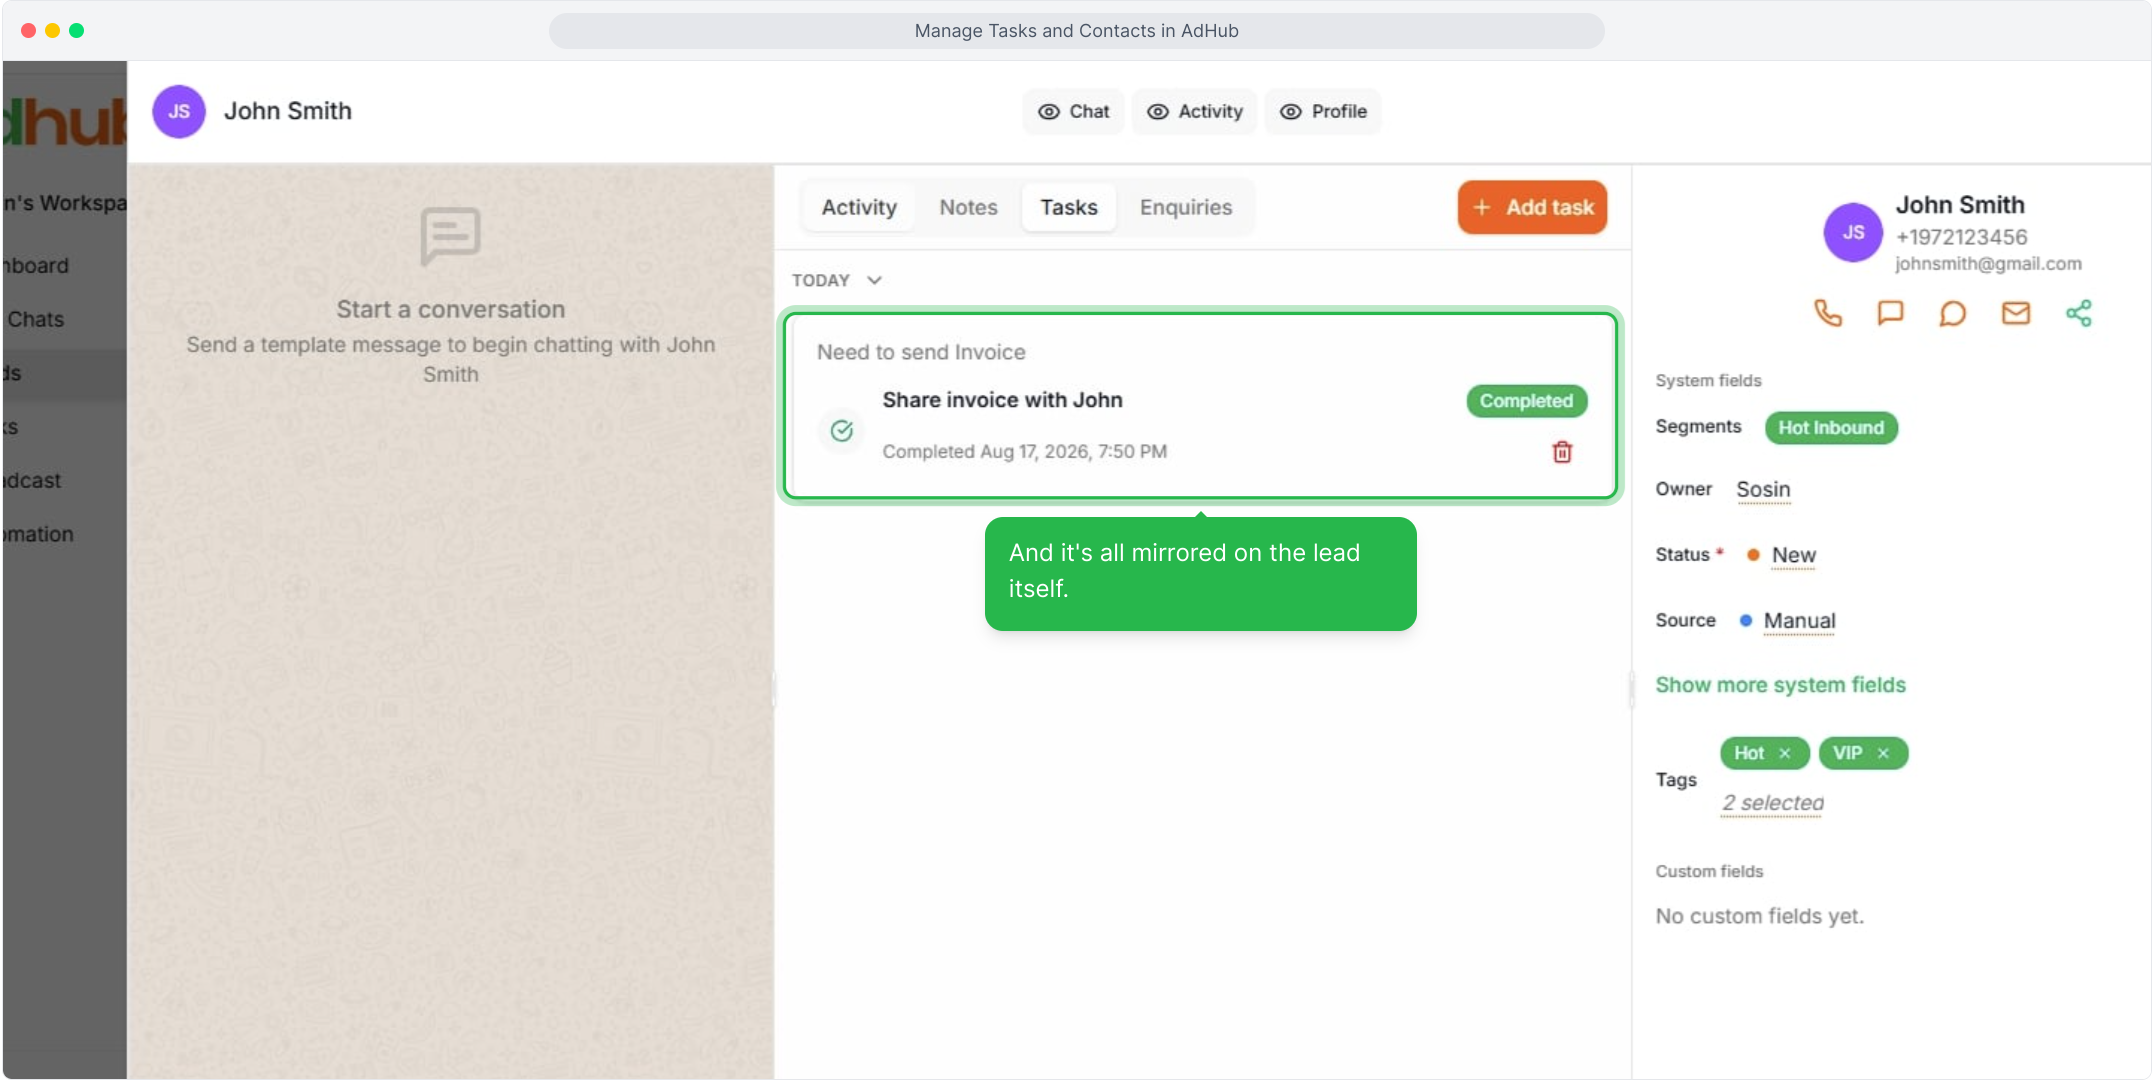Click the Completed status badge

point(1526,401)
